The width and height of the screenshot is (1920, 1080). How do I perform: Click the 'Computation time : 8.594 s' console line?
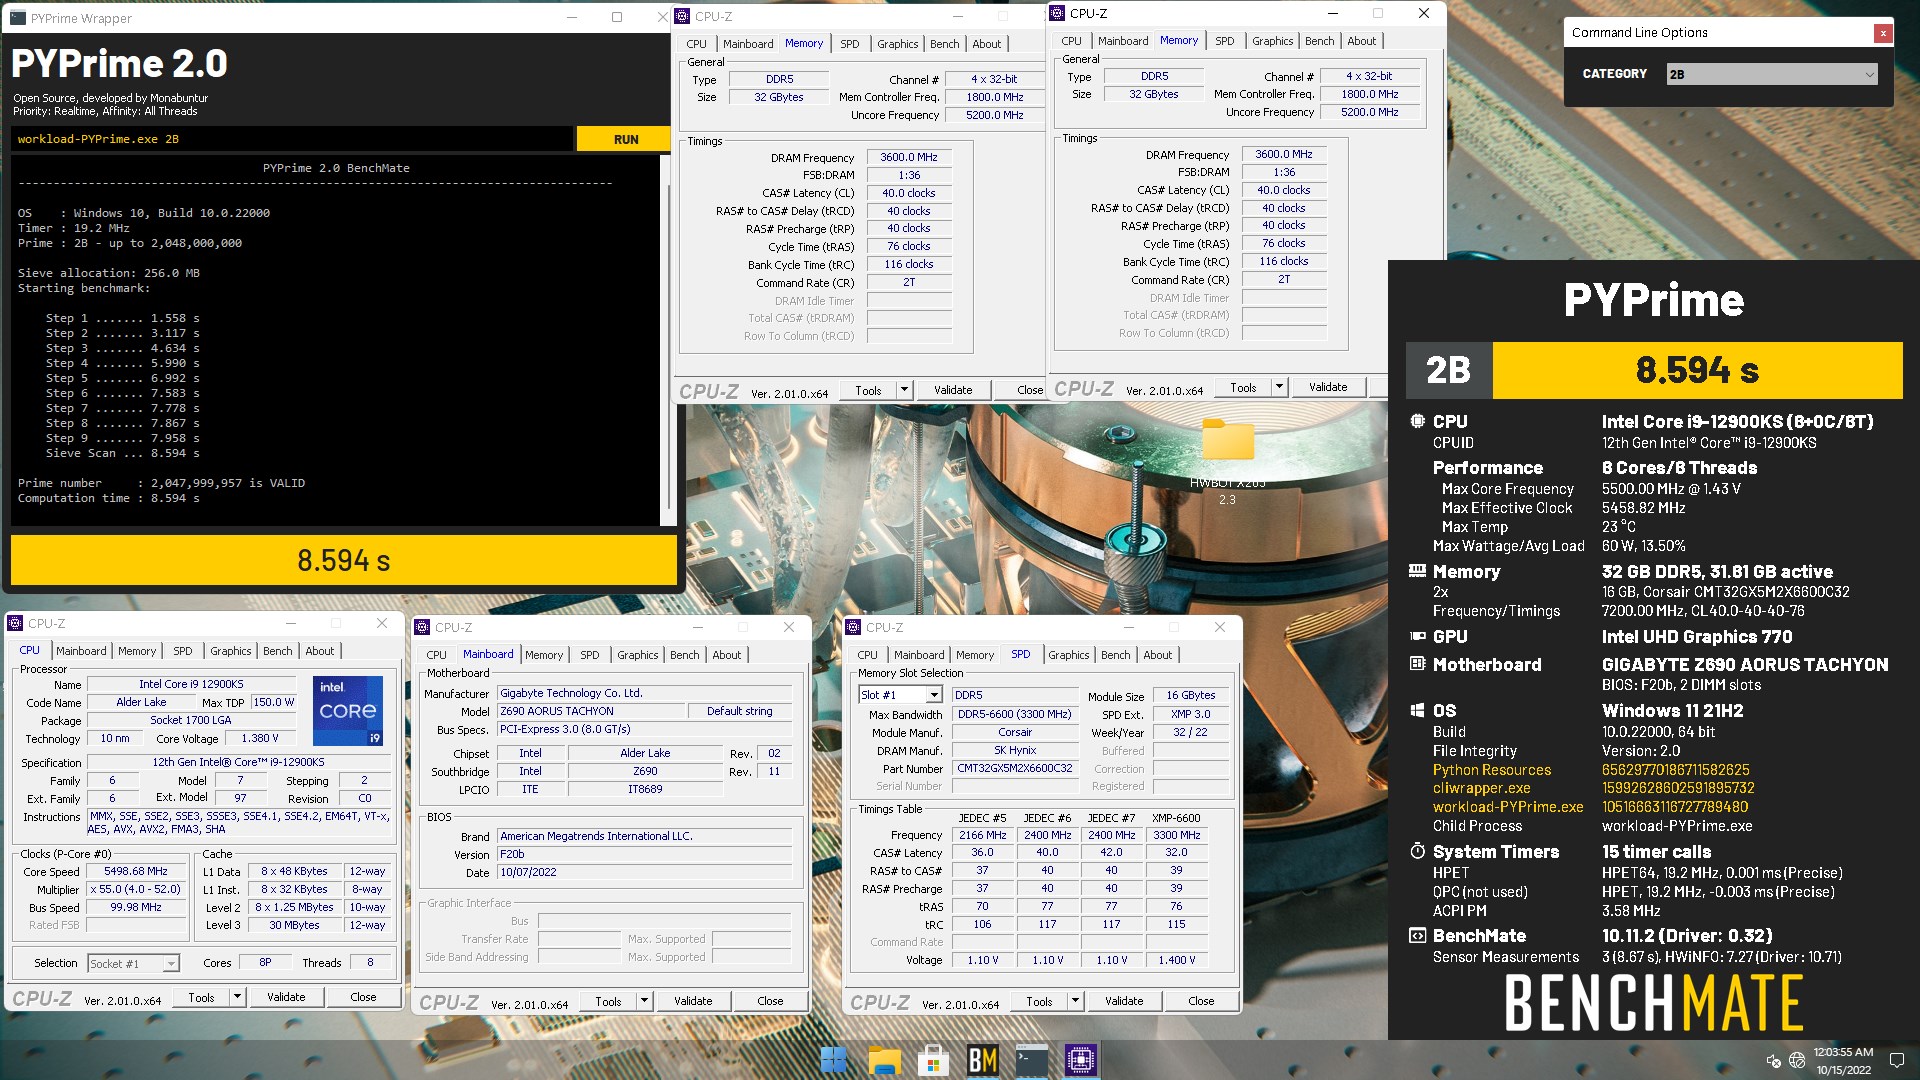click(108, 498)
